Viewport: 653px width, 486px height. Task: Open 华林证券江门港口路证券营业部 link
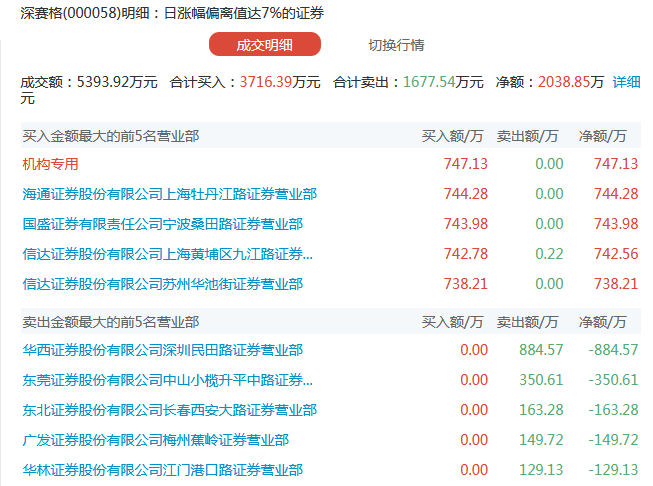point(162,470)
